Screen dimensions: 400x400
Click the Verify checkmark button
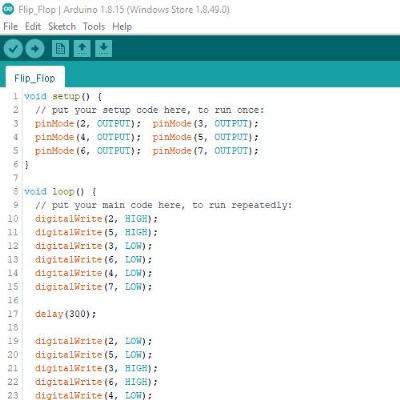click(x=13, y=49)
